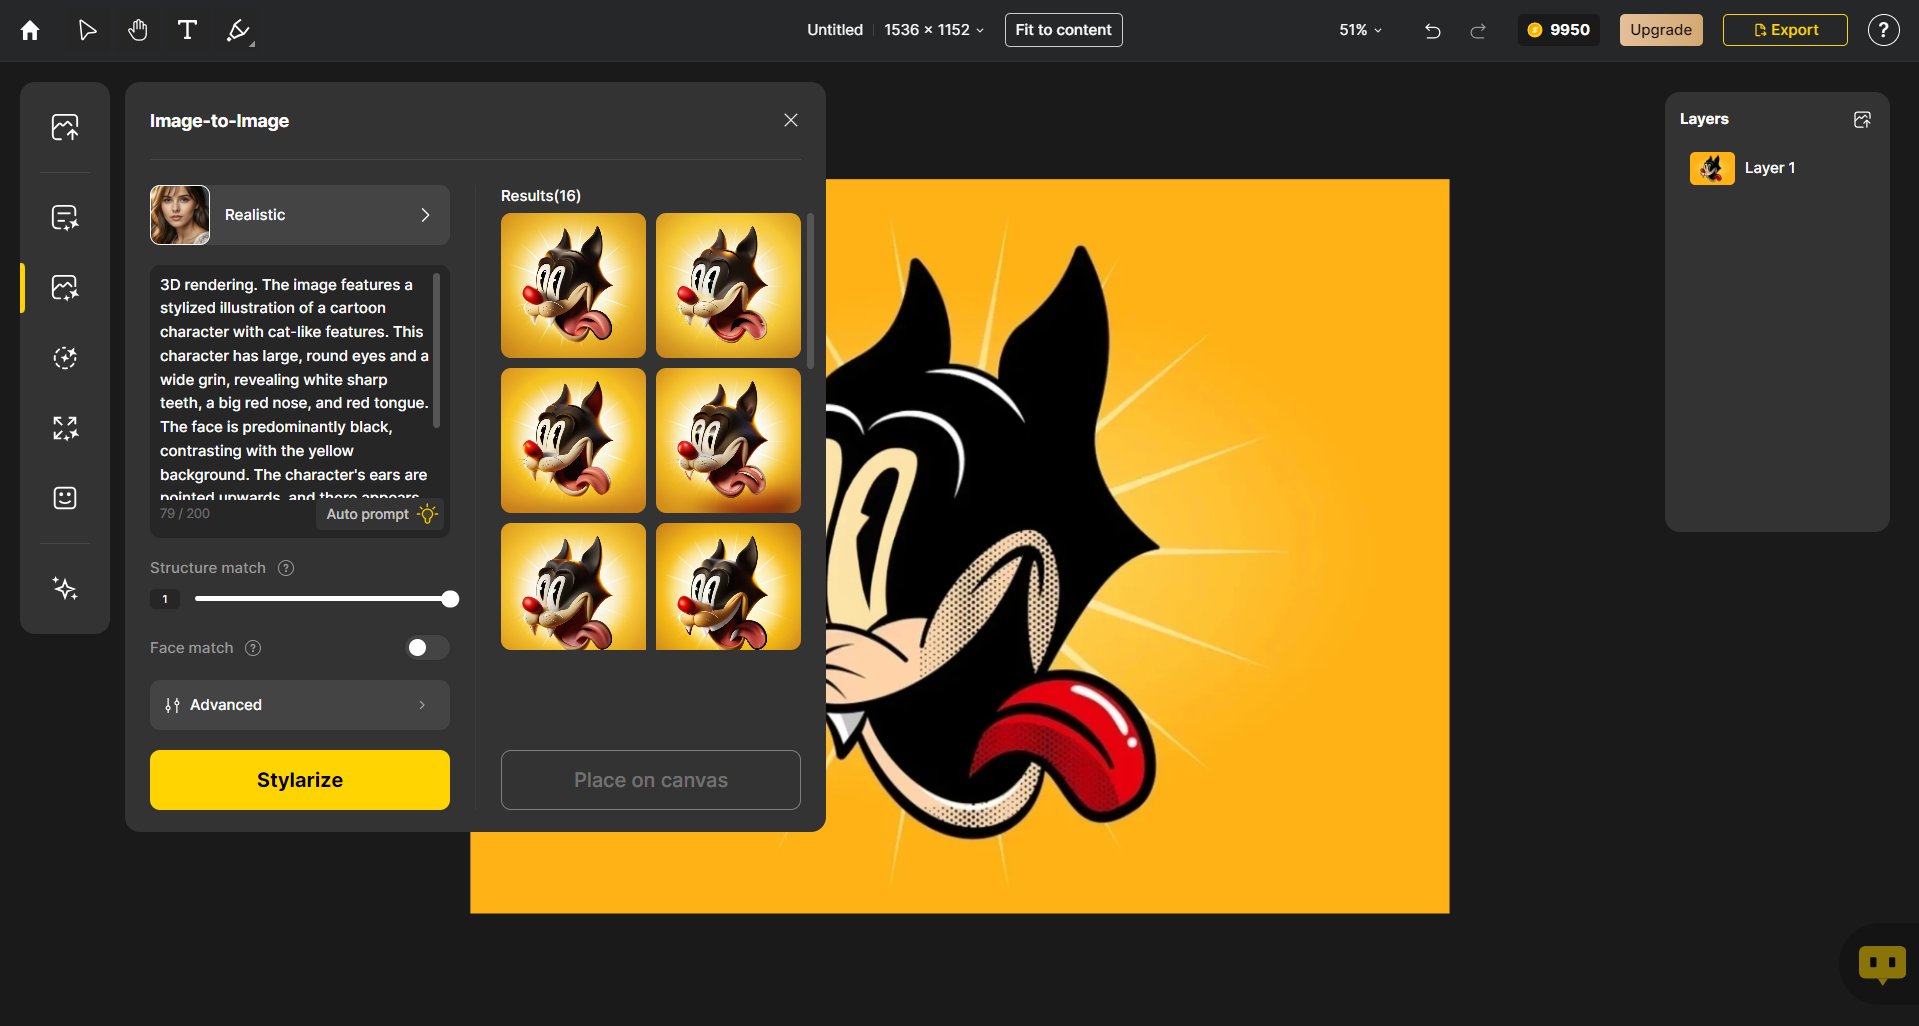Image resolution: width=1919 pixels, height=1026 pixels.
Task: Click Fit to content button
Action: [1063, 30]
